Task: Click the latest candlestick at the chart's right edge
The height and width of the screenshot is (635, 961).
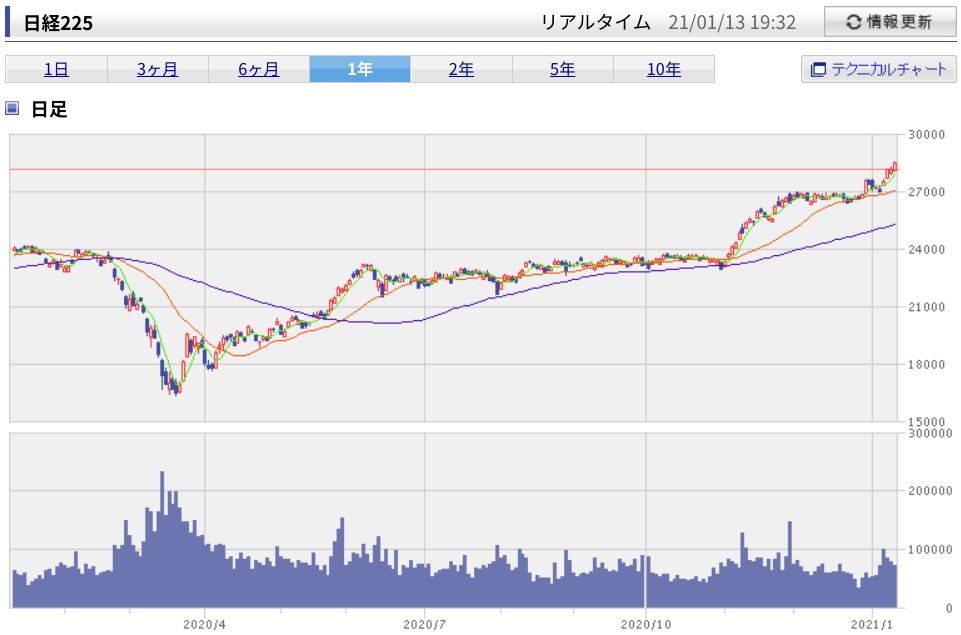Action: (895, 166)
